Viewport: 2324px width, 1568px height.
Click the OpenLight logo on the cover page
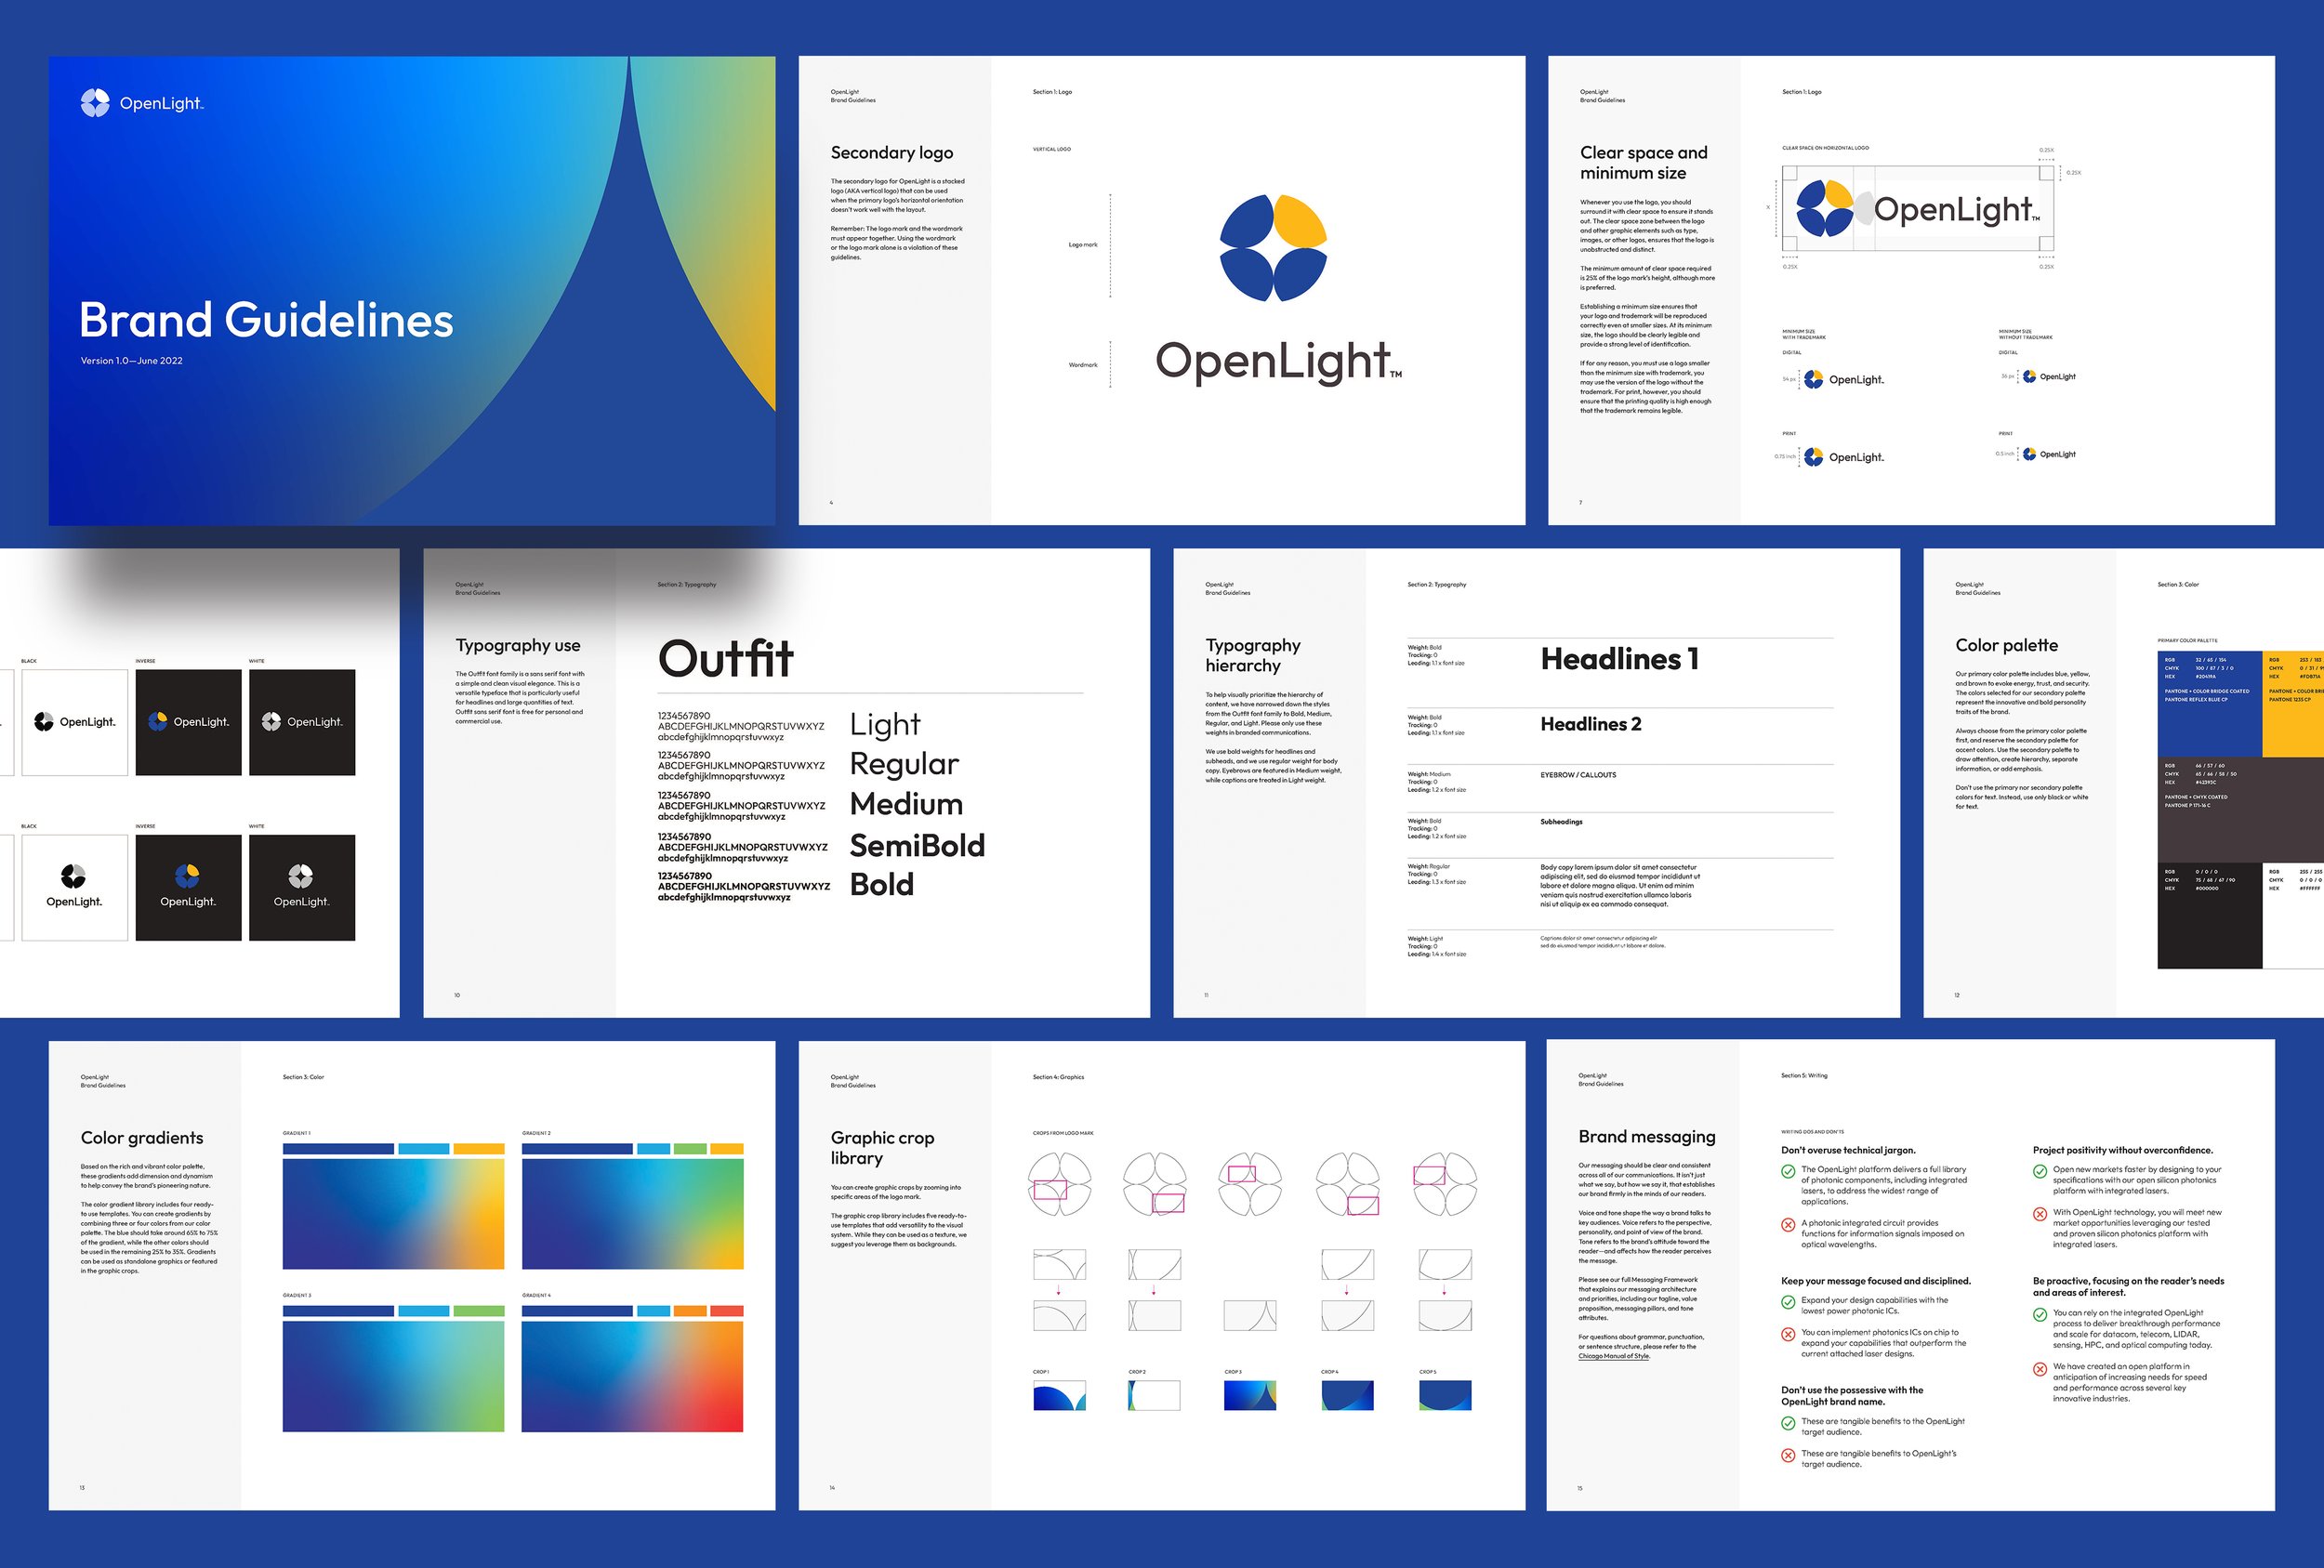click(x=142, y=103)
